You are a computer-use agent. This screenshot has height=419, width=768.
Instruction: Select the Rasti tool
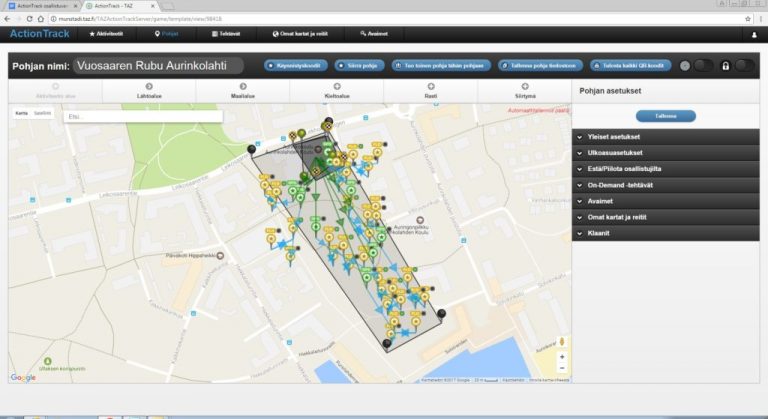point(431,91)
